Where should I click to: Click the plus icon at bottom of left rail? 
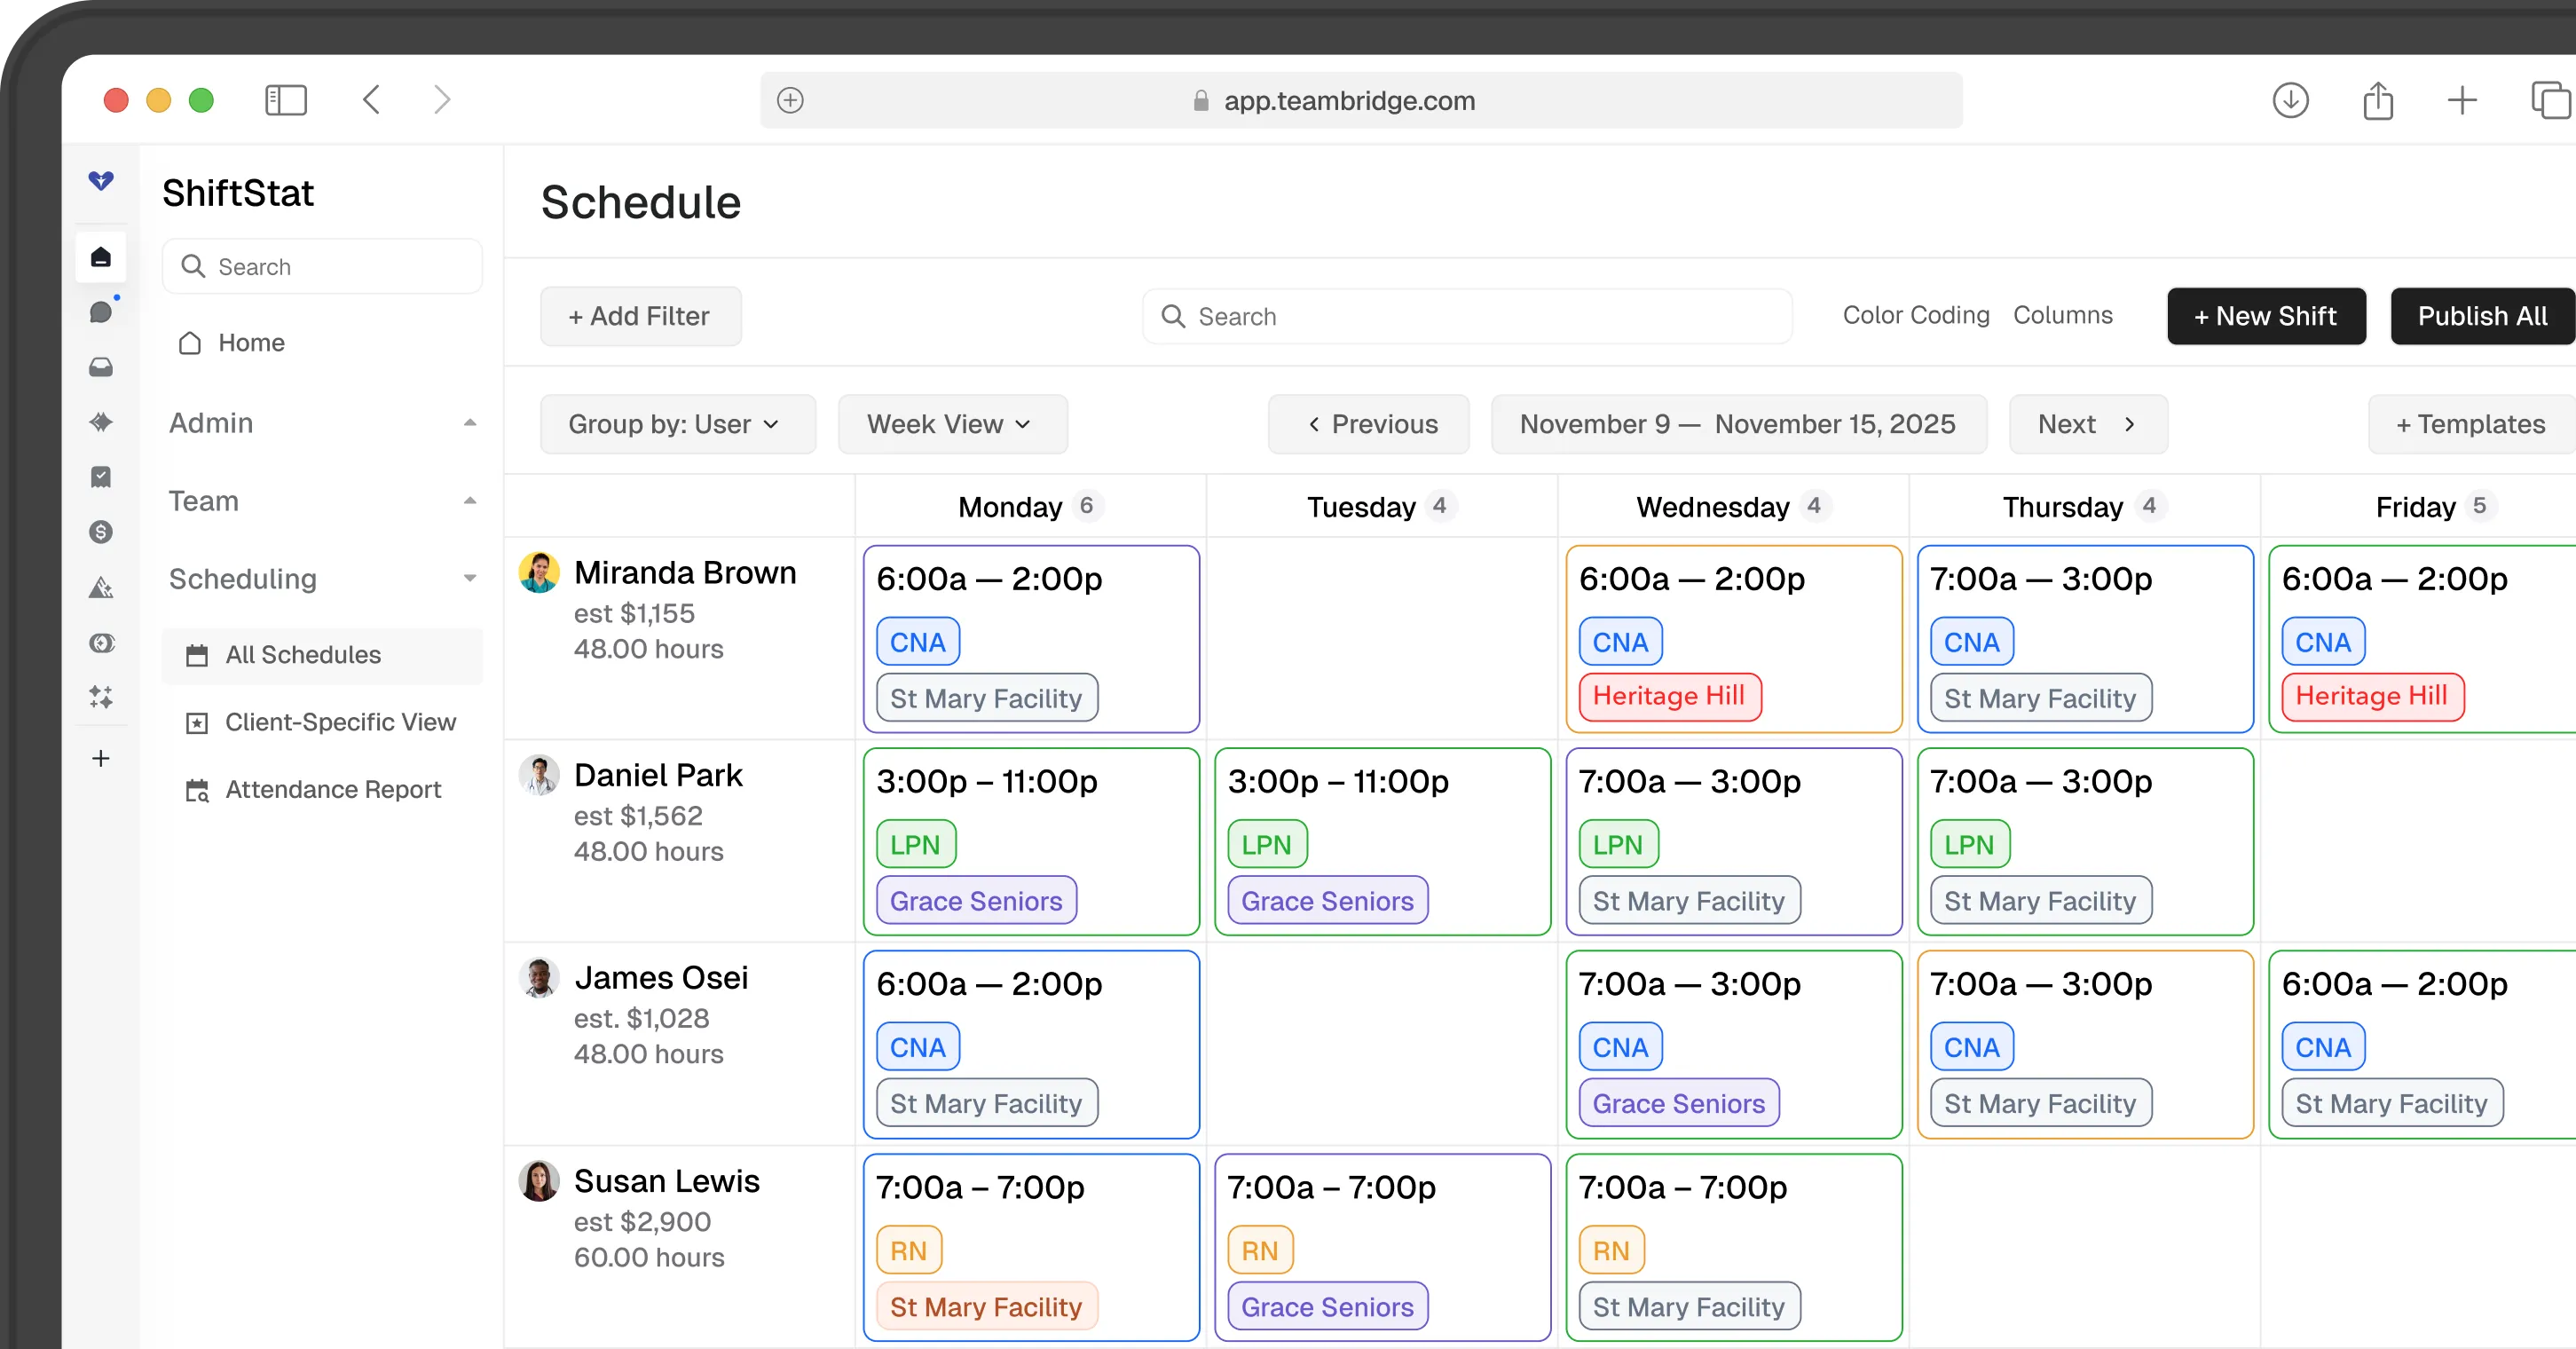coord(101,758)
